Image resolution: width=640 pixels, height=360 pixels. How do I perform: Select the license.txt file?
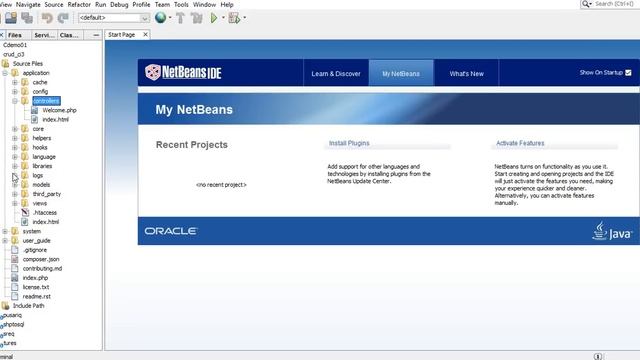(36, 287)
